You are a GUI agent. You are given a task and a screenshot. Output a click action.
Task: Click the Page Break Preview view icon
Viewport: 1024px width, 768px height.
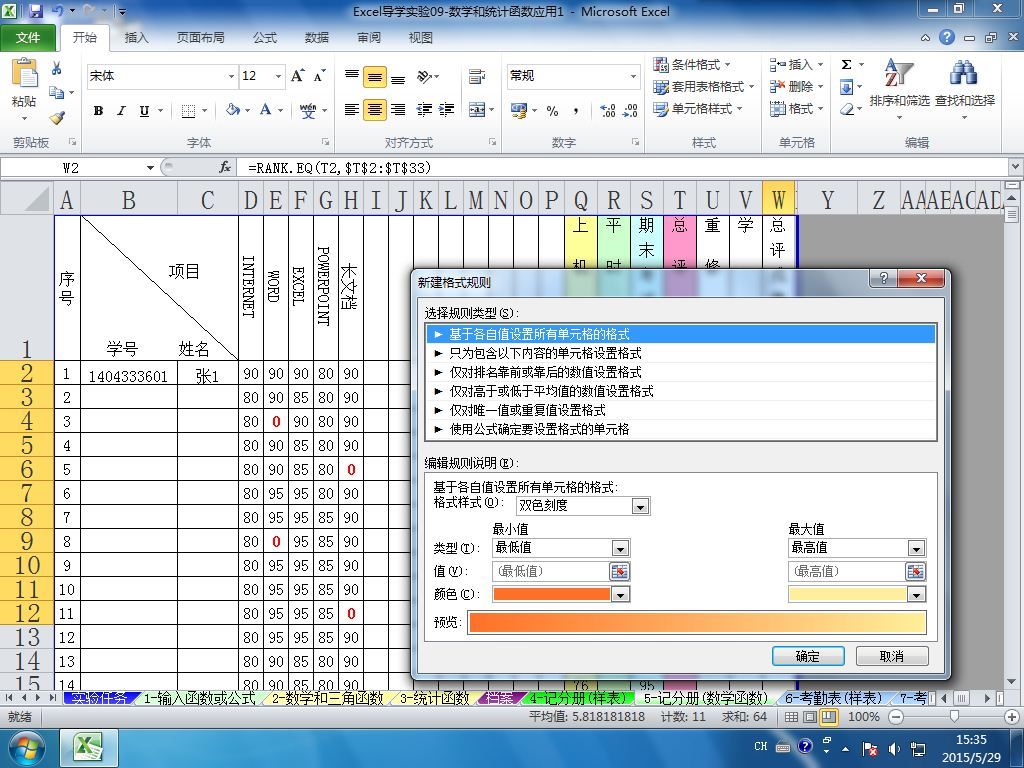[829, 716]
